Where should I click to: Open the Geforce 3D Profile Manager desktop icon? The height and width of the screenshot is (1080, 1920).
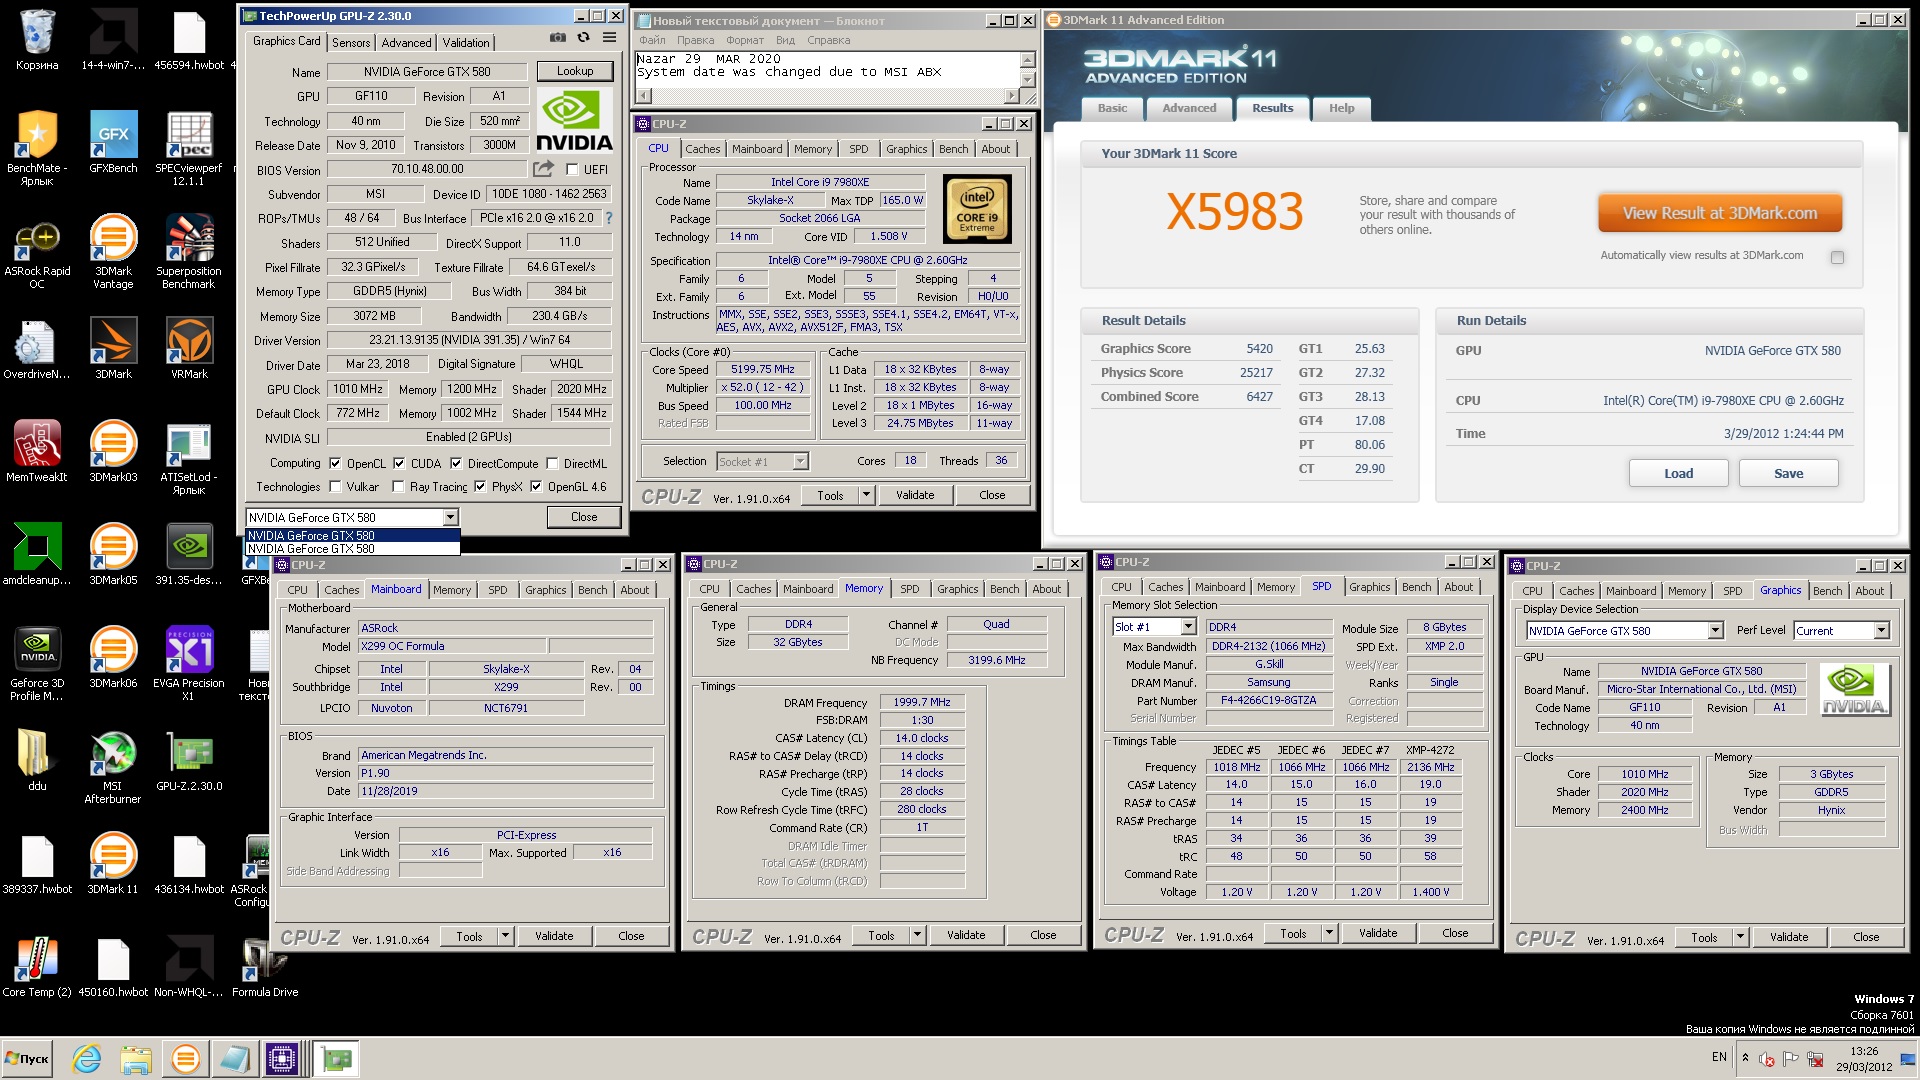click(37, 664)
